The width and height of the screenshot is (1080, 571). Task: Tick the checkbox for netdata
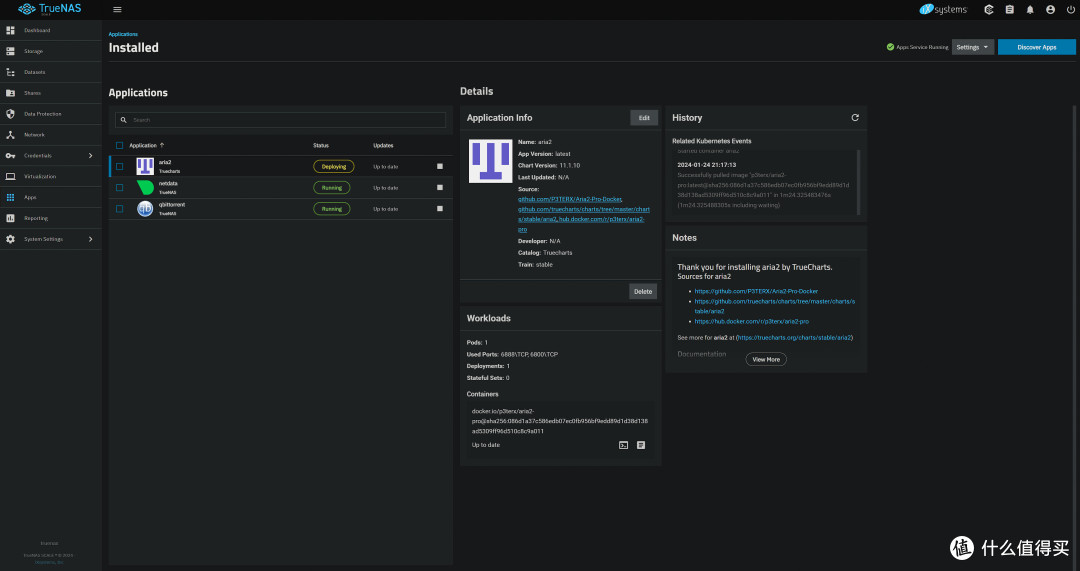point(120,187)
